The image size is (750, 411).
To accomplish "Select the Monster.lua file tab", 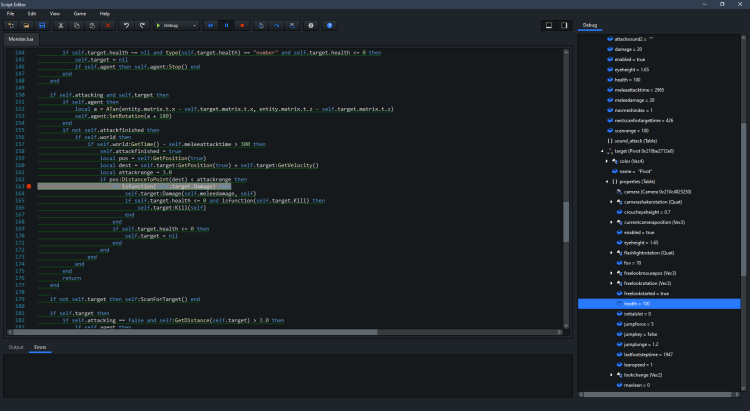I will click(x=22, y=40).
